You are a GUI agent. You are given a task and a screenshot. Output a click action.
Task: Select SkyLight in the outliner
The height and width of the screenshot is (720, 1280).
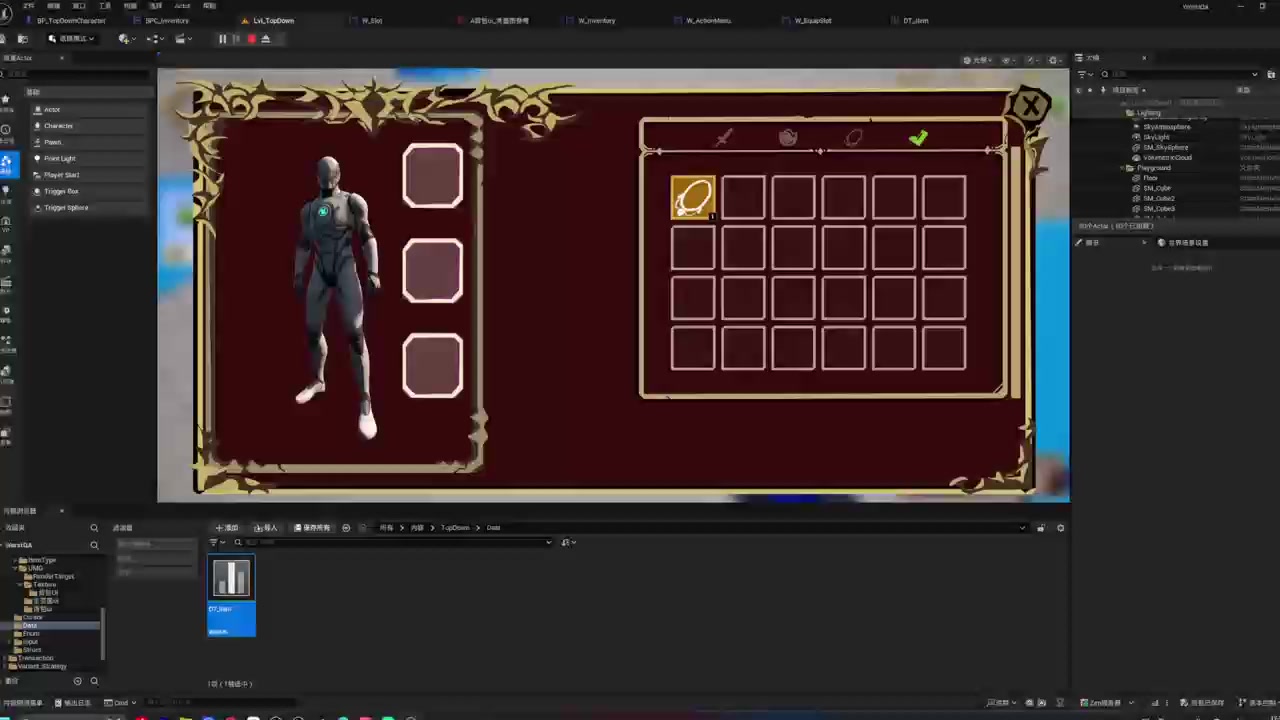pyautogui.click(x=1156, y=137)
